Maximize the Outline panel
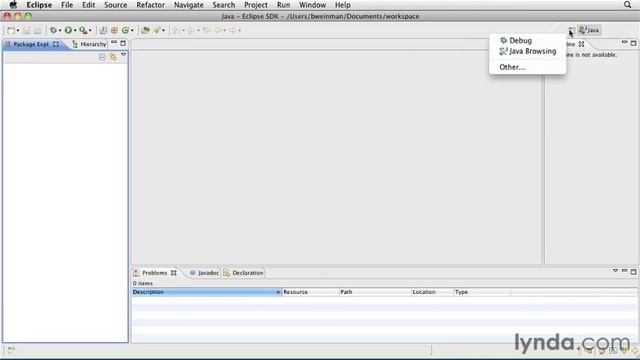 [x=633, y=43]
